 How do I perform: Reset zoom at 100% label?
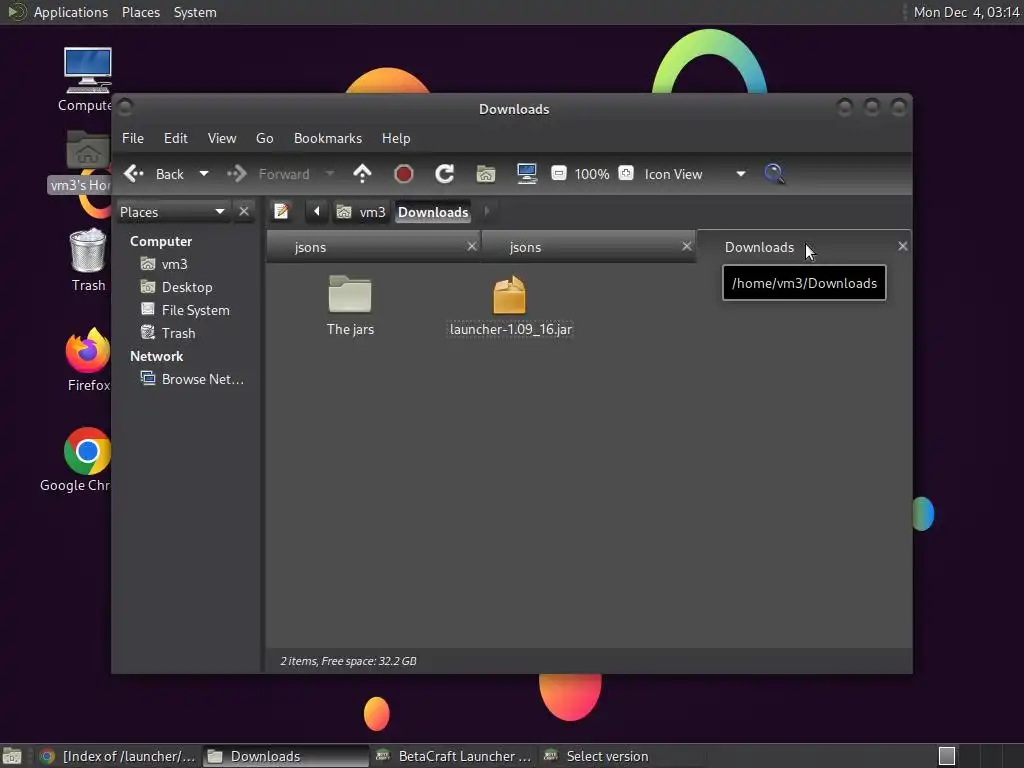tap(592, 174)
